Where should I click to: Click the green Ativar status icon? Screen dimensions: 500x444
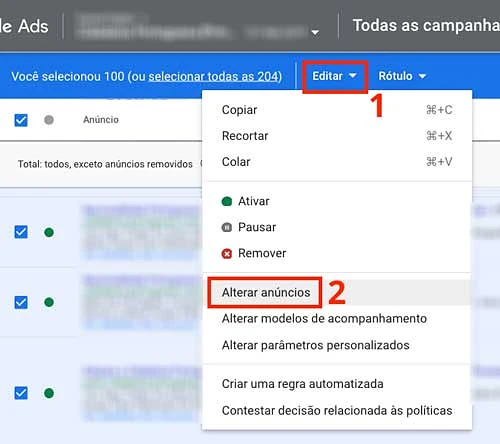point(227,201)
